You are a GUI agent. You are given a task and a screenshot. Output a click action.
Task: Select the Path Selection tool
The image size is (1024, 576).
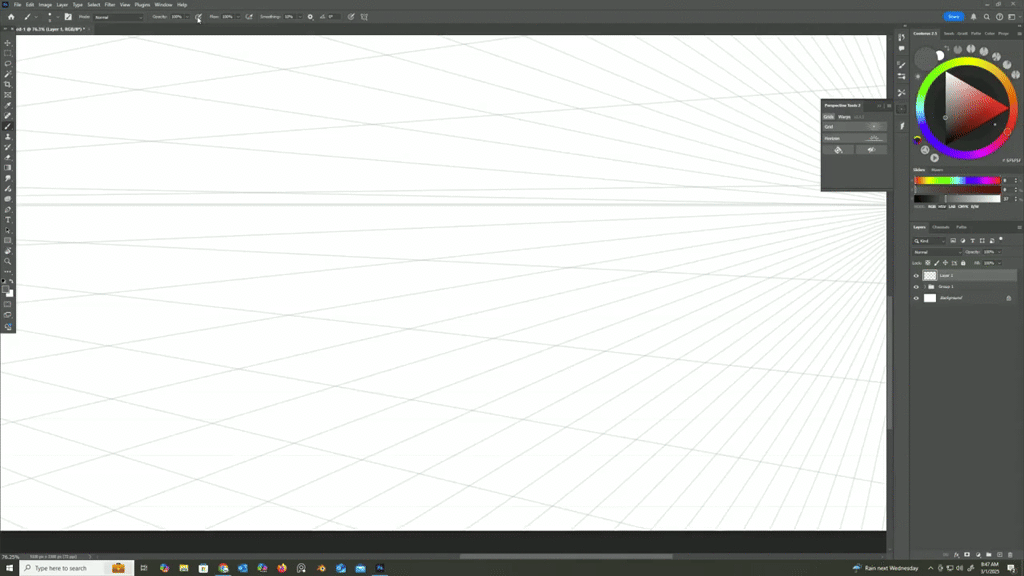(8, 231)
